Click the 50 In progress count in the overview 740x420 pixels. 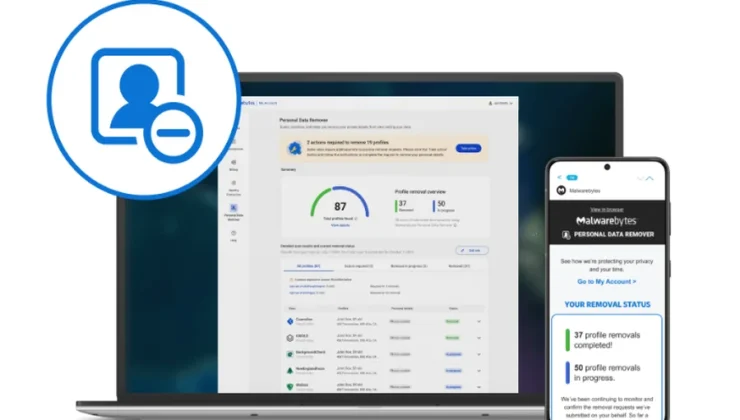(444, 206)
